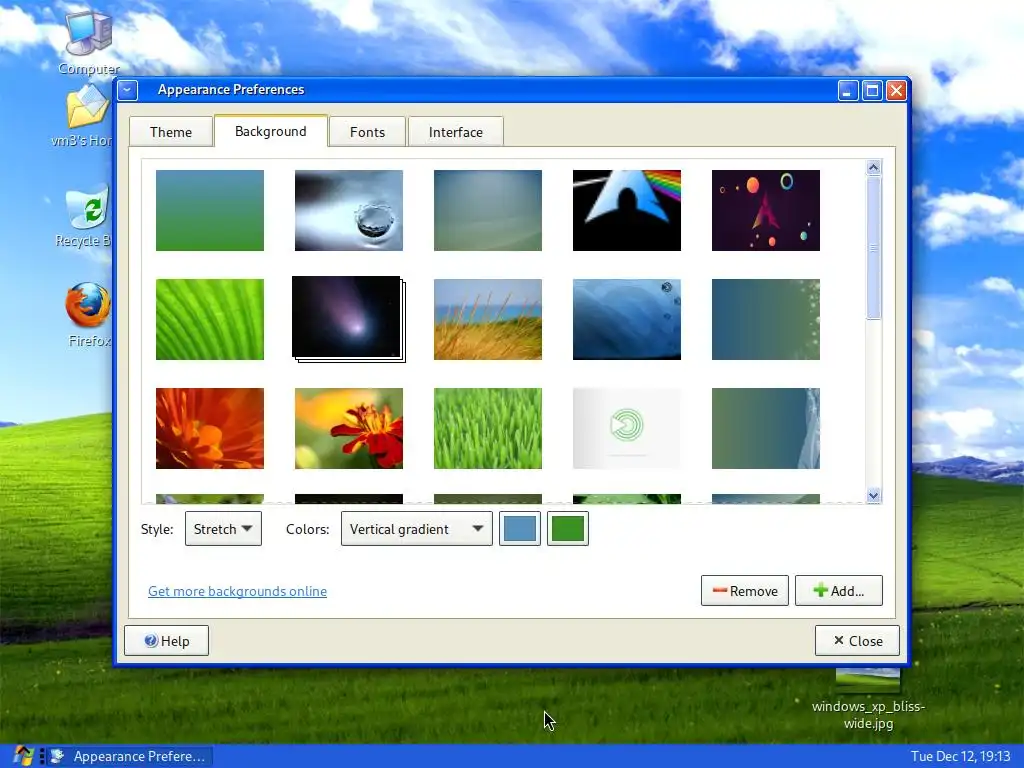
Task: Select the beach grass dunes wallpaper
Action: coord(488,319)
